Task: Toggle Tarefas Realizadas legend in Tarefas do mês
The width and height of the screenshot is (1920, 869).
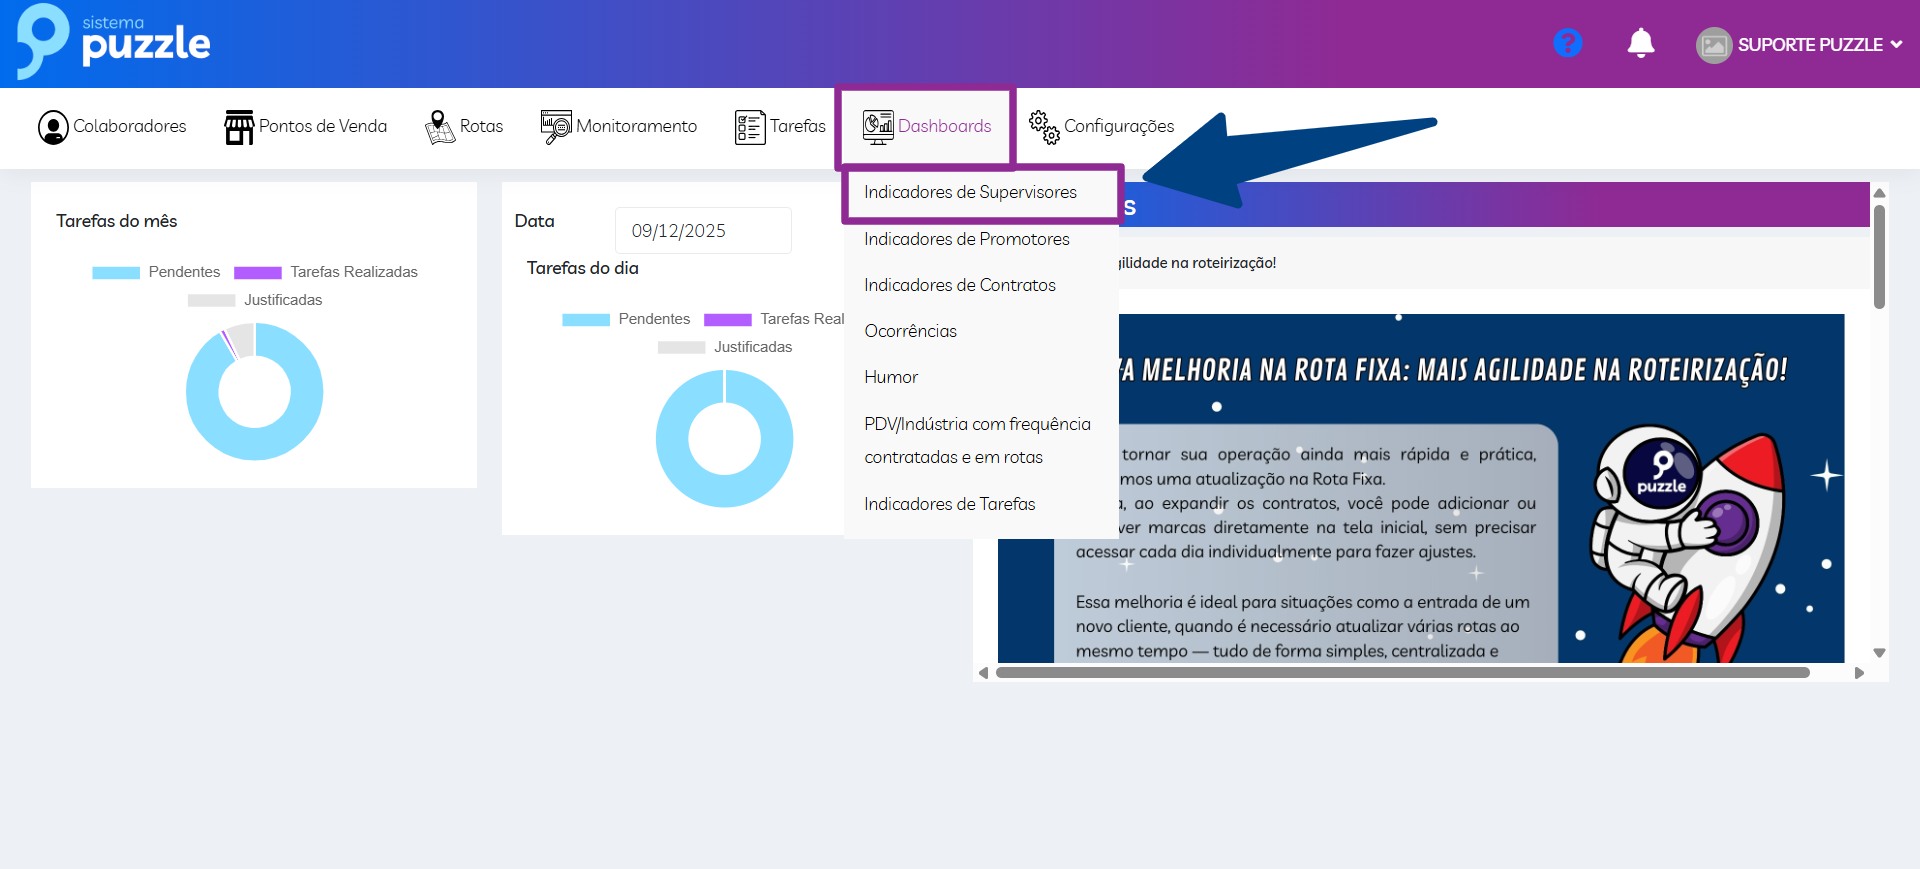Action: (326, 272)
